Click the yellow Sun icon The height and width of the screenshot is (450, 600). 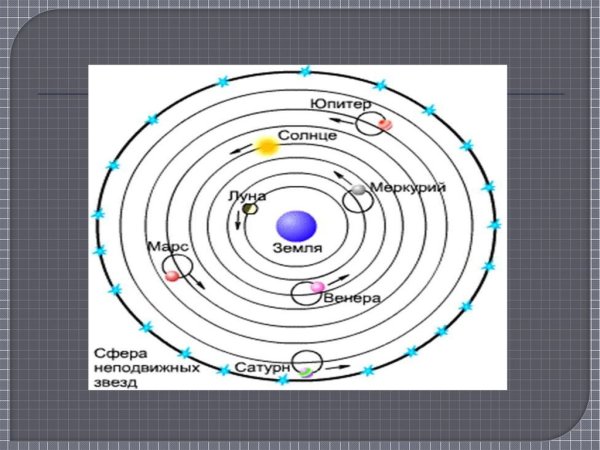(x=266, y=146)
